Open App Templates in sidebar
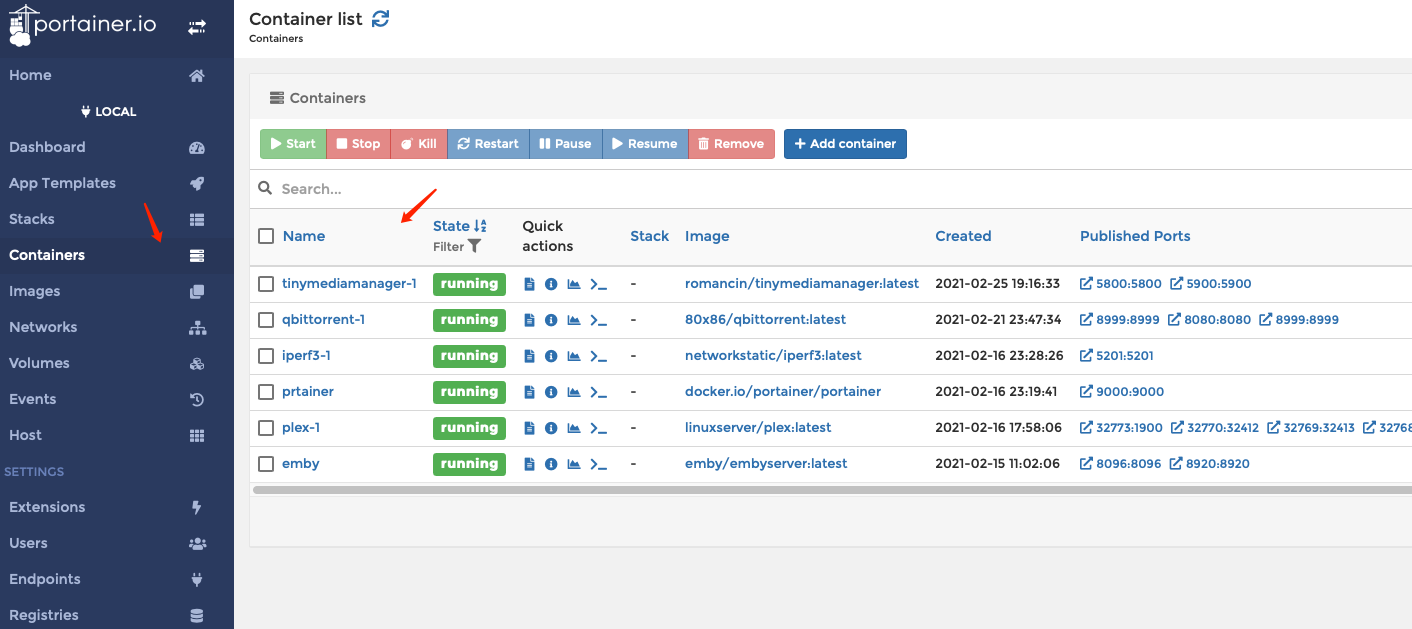The width and height of the screenshot is (1412, 629). point(117,183)
